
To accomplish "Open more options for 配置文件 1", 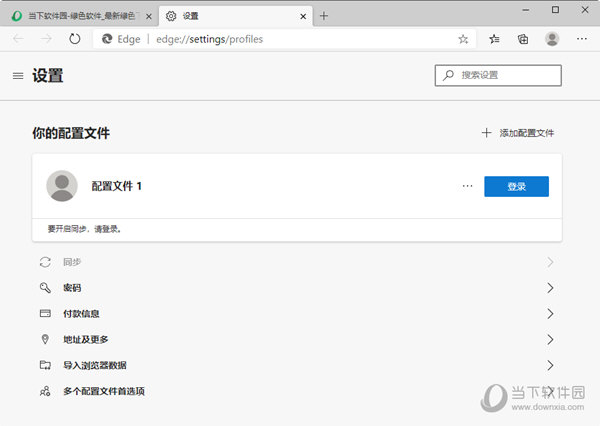I will pyautogui.click(x=467, y=186).
